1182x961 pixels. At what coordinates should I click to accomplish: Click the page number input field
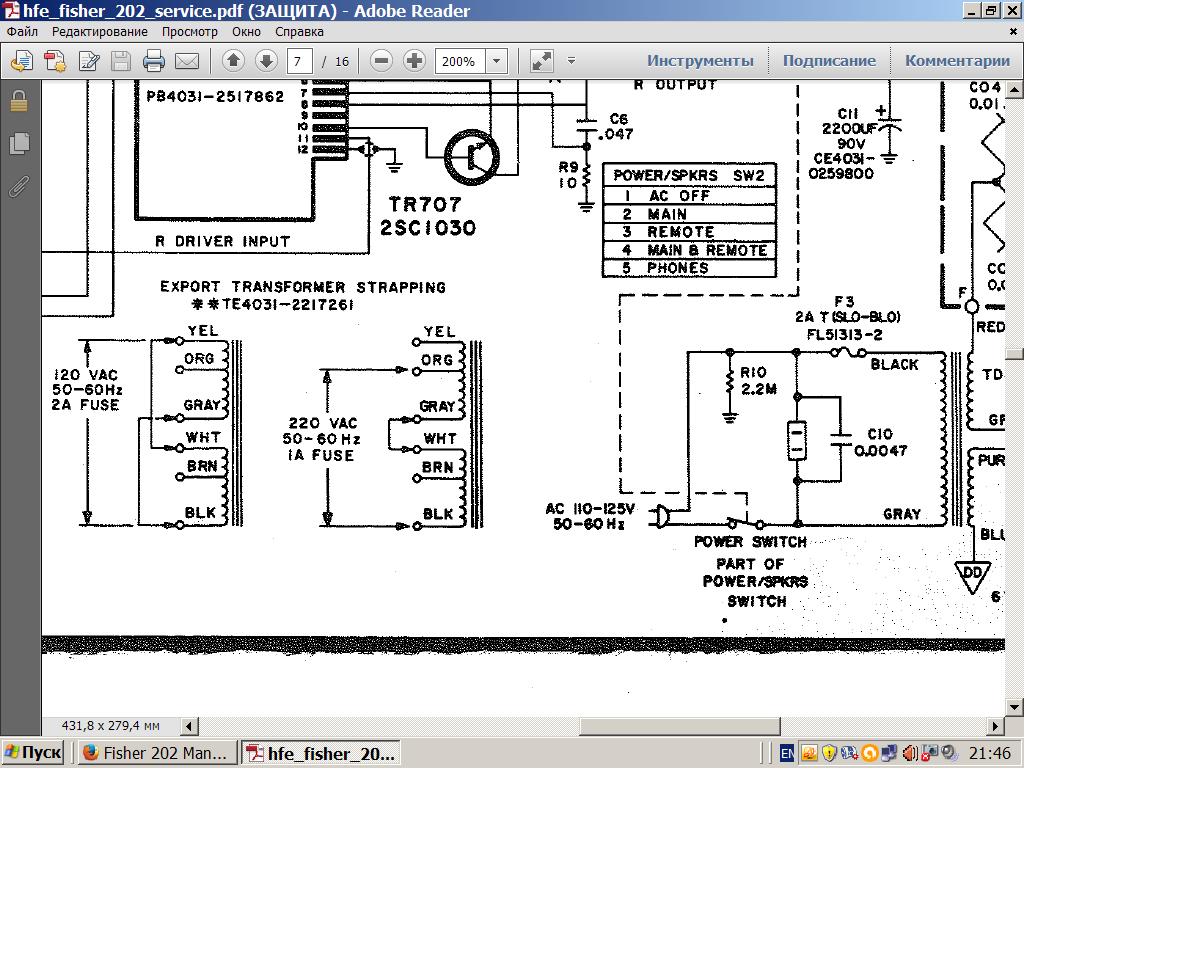point(300,61)
